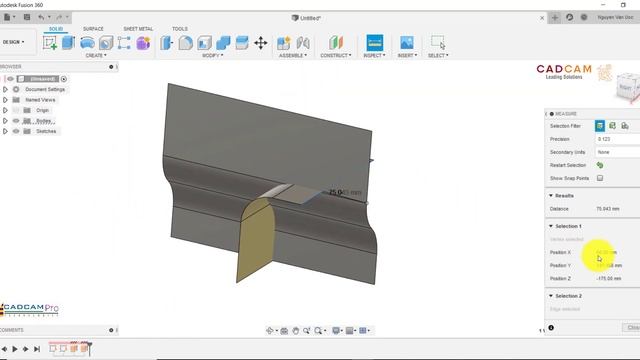
Task: Open the Viewports layout menu
Action: tap(364, 331)
